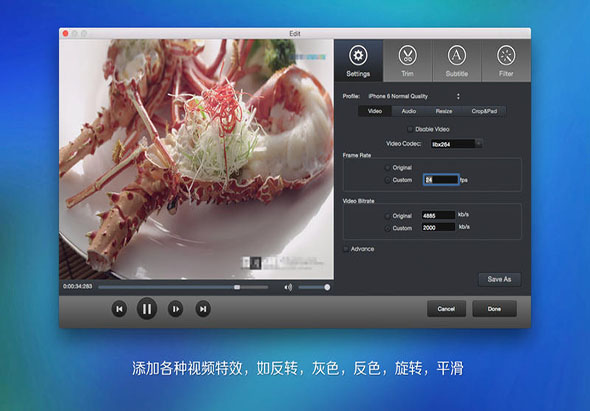This screenshot has height=411, width=590.
Task: Tick the Disable Video checkbox
Action: (410, 129)
